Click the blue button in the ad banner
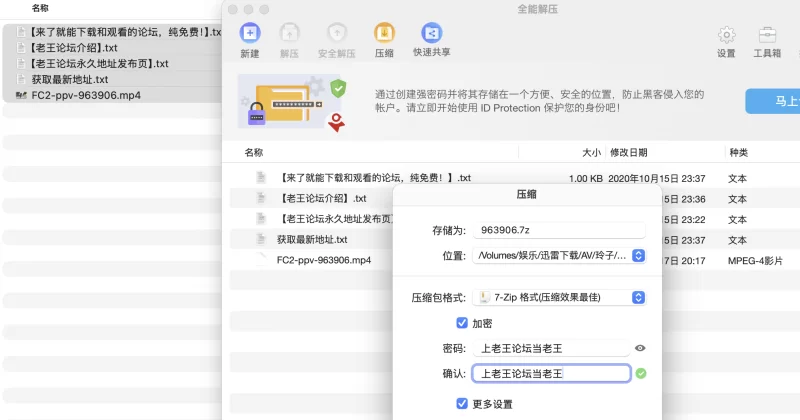 click(773, 101)
